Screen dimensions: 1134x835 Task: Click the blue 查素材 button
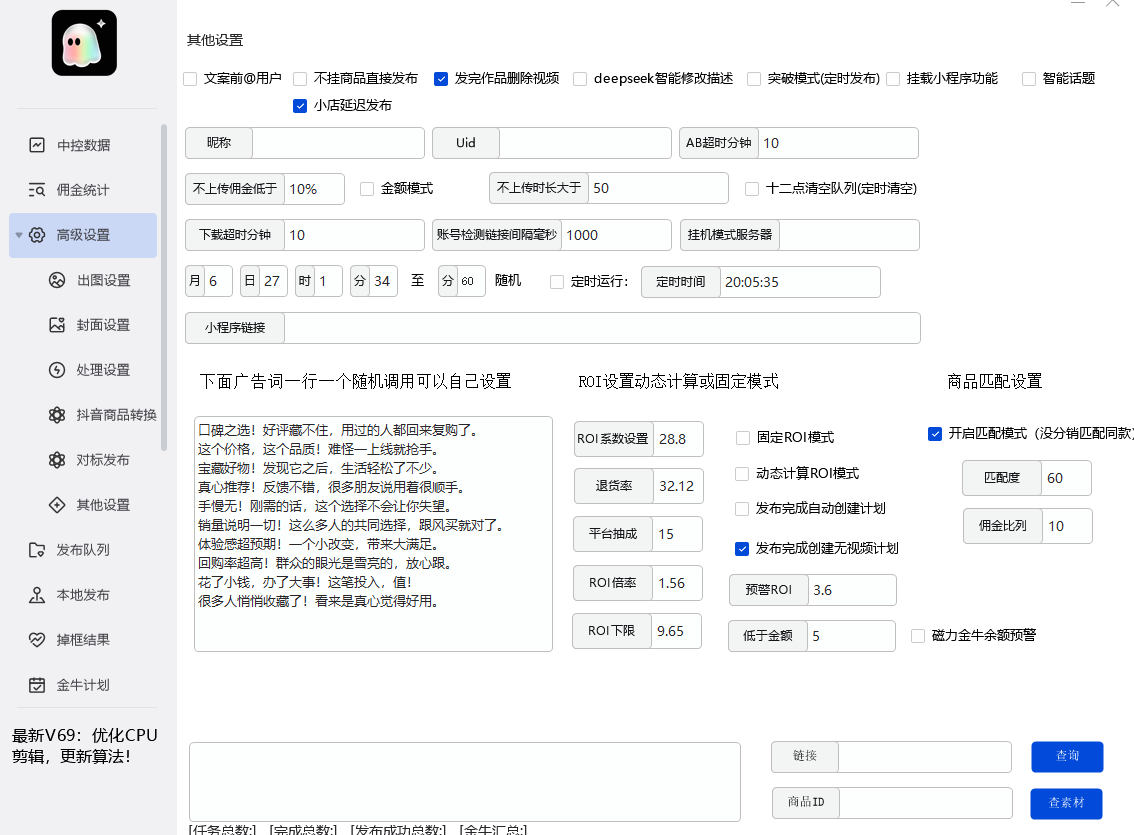coord(1066,803)
